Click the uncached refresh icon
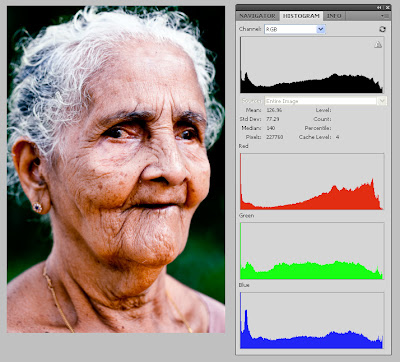 click(x=382, y=29)
